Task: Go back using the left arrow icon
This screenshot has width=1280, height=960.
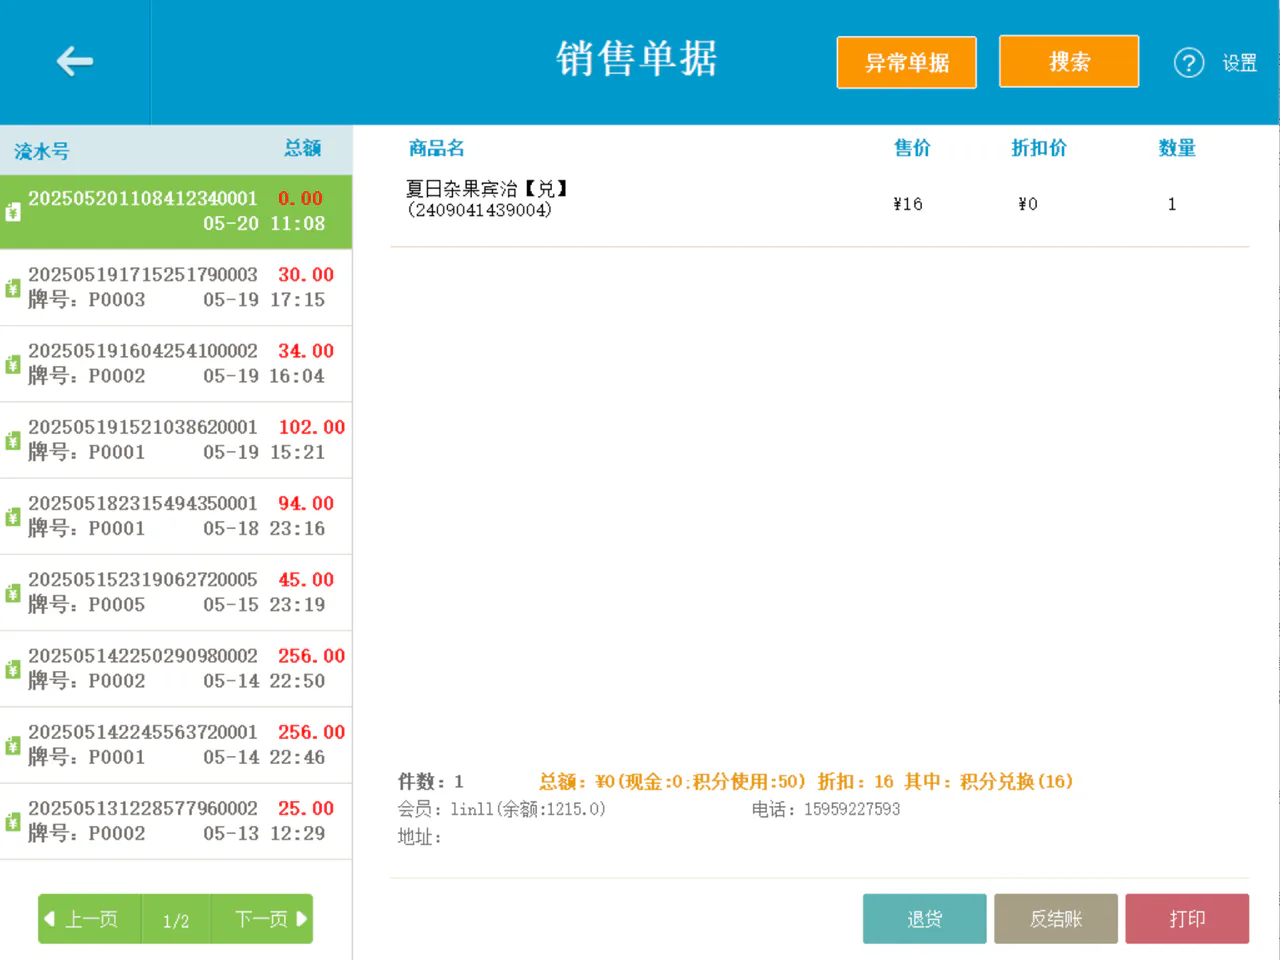Action: tap(75, 61)
